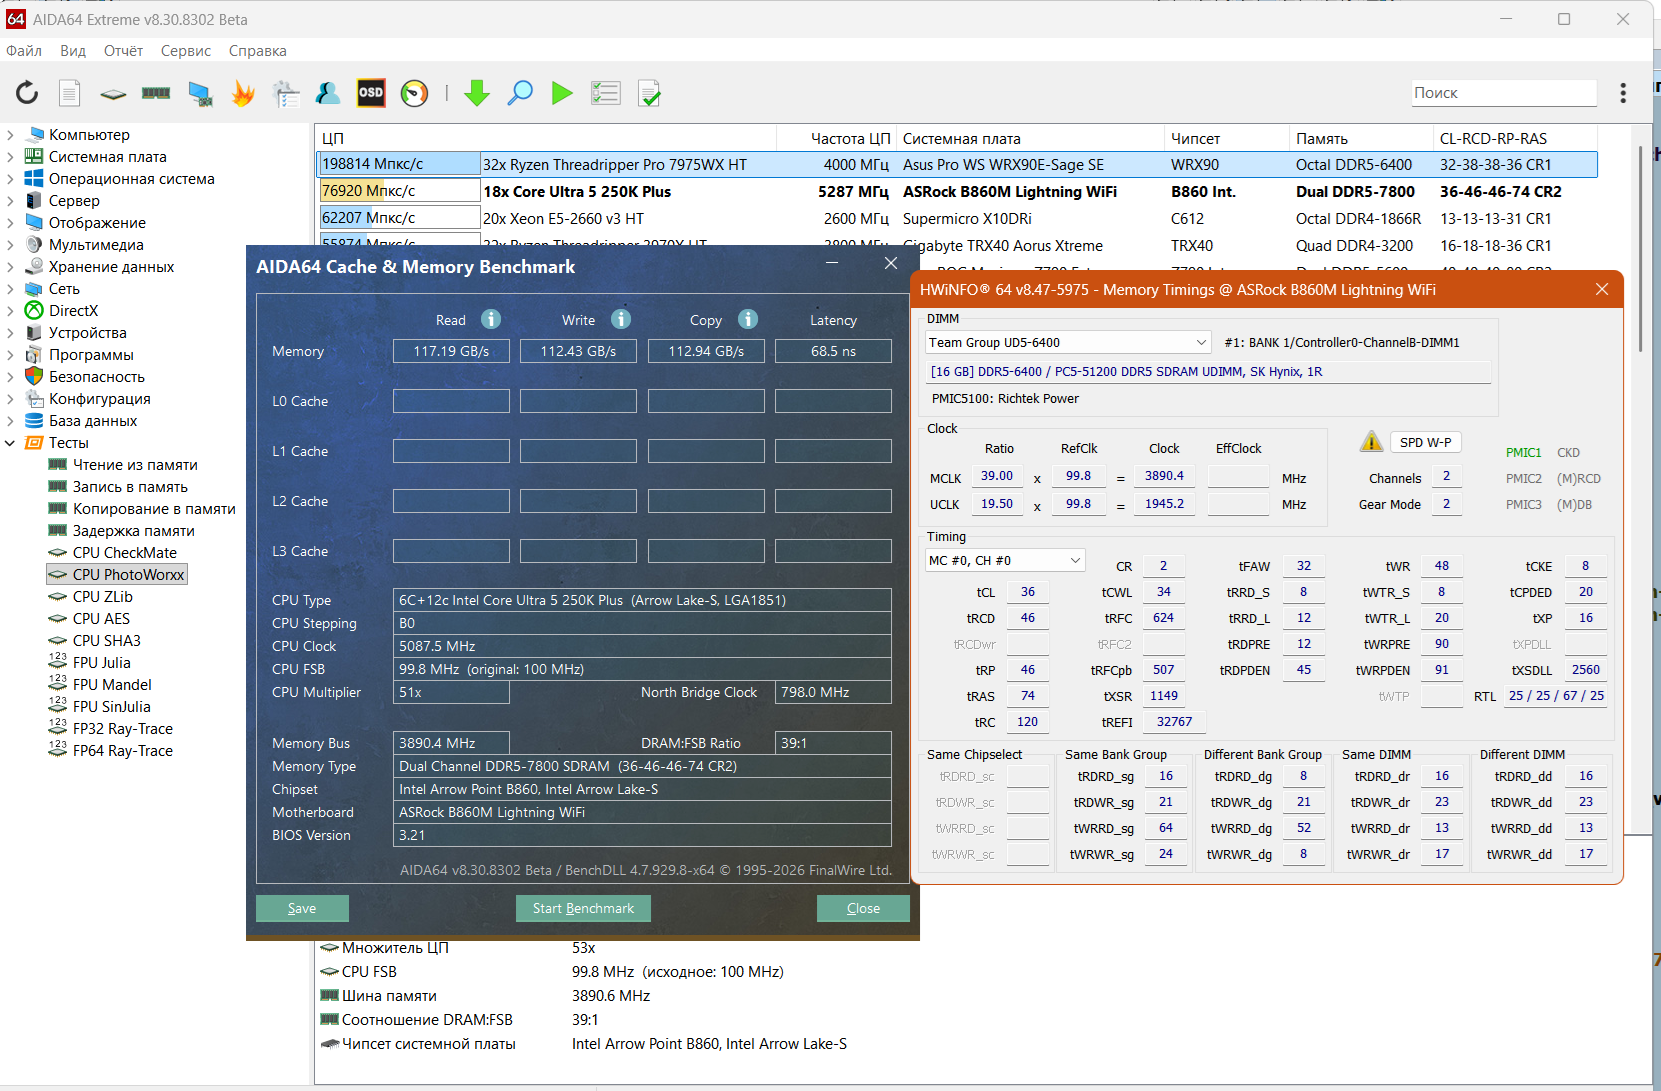Screen dimensions: 1661x1091
Task: Open the DIMM selection dropdown in HWiNFO
Action: 1068,342
